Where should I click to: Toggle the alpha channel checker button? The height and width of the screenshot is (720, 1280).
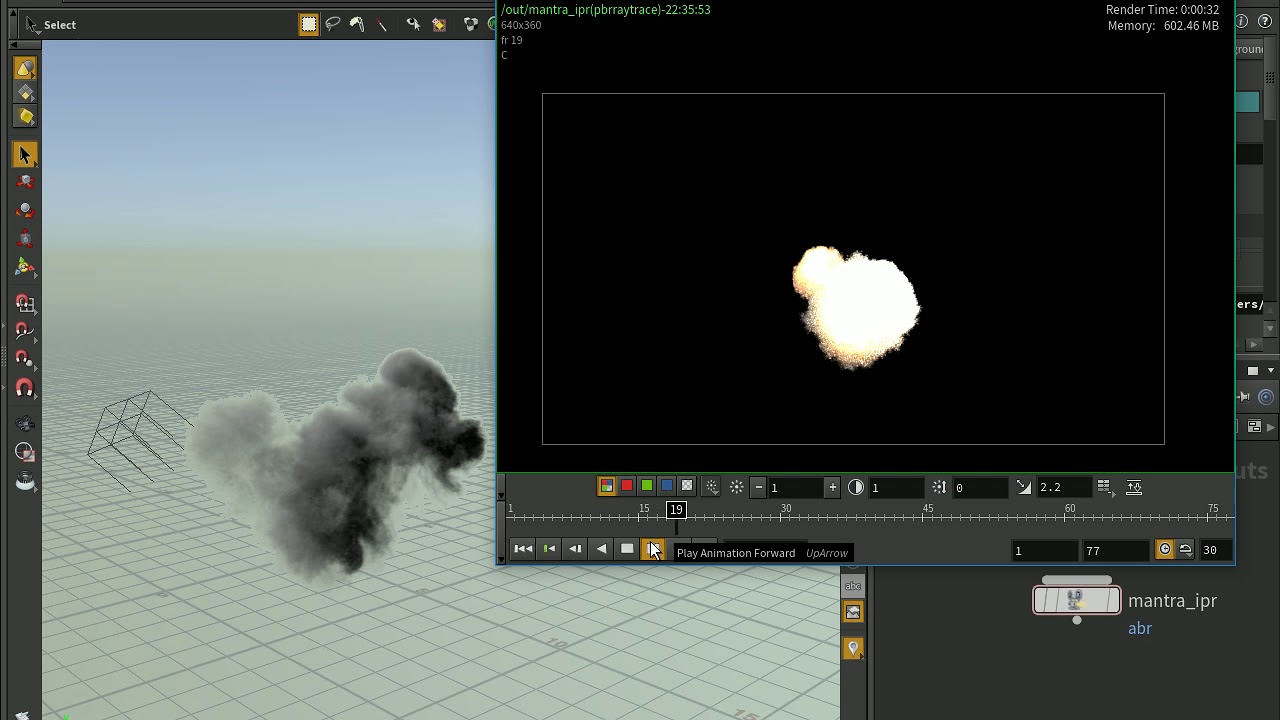tap(687, 487)
